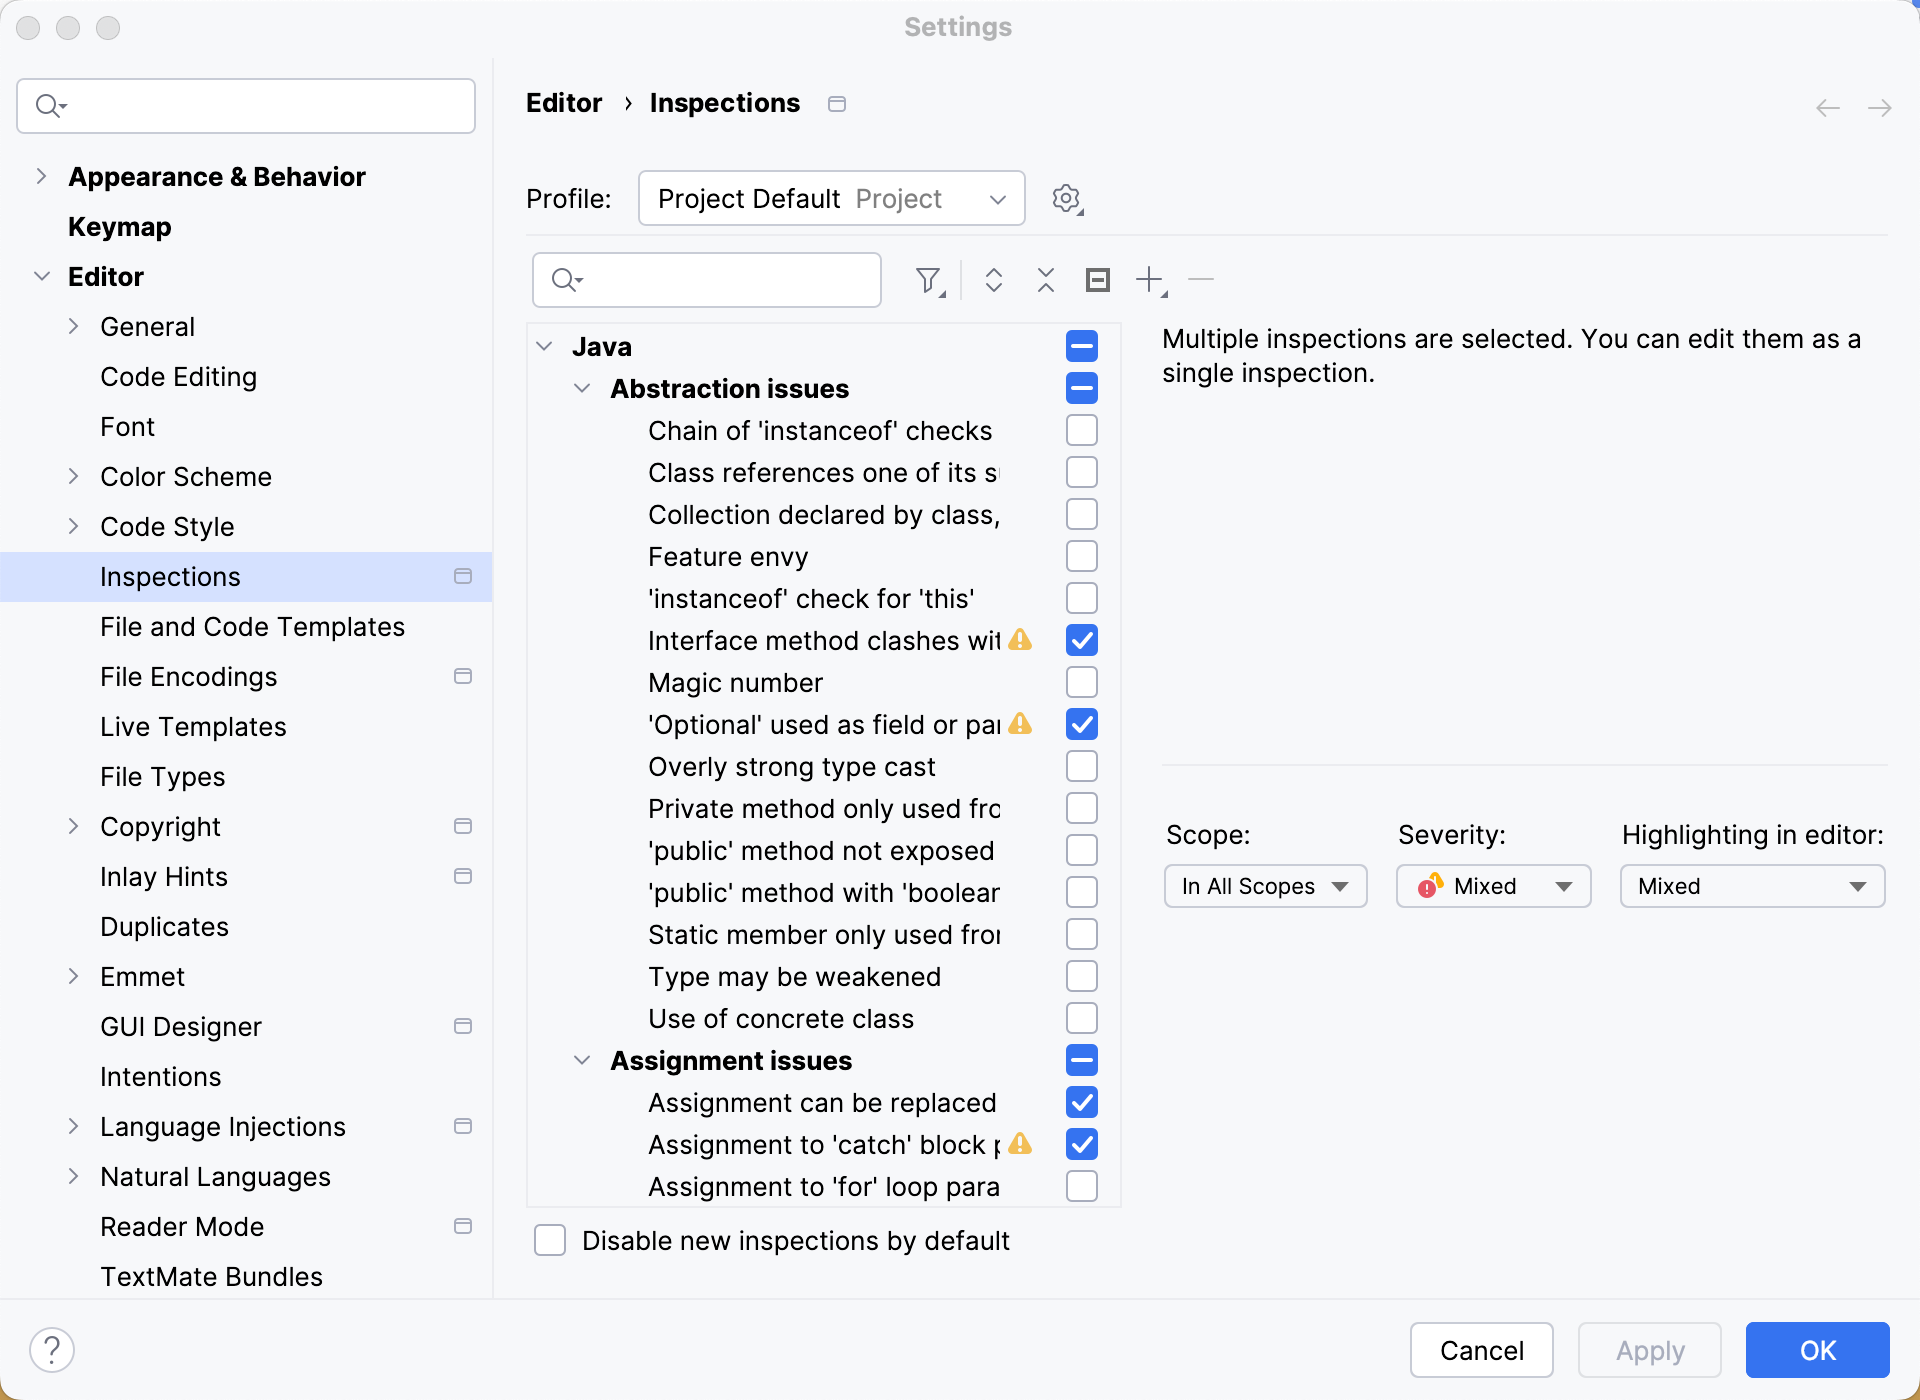This screenshot has height=1400, width=1920.
Task: Open the Help question mark button
Action: point(53,1349)
